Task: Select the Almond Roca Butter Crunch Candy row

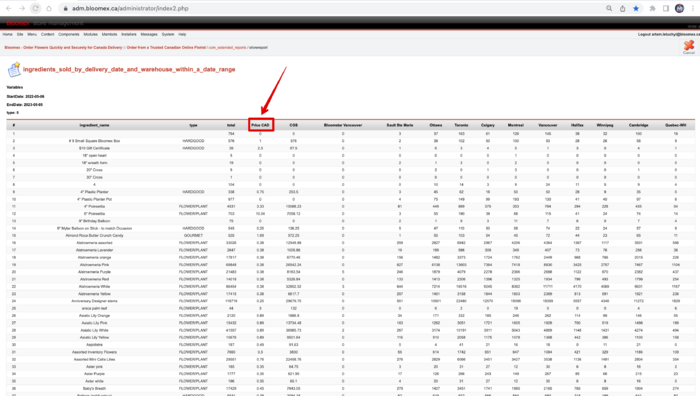Action: [x=94, y=236]
